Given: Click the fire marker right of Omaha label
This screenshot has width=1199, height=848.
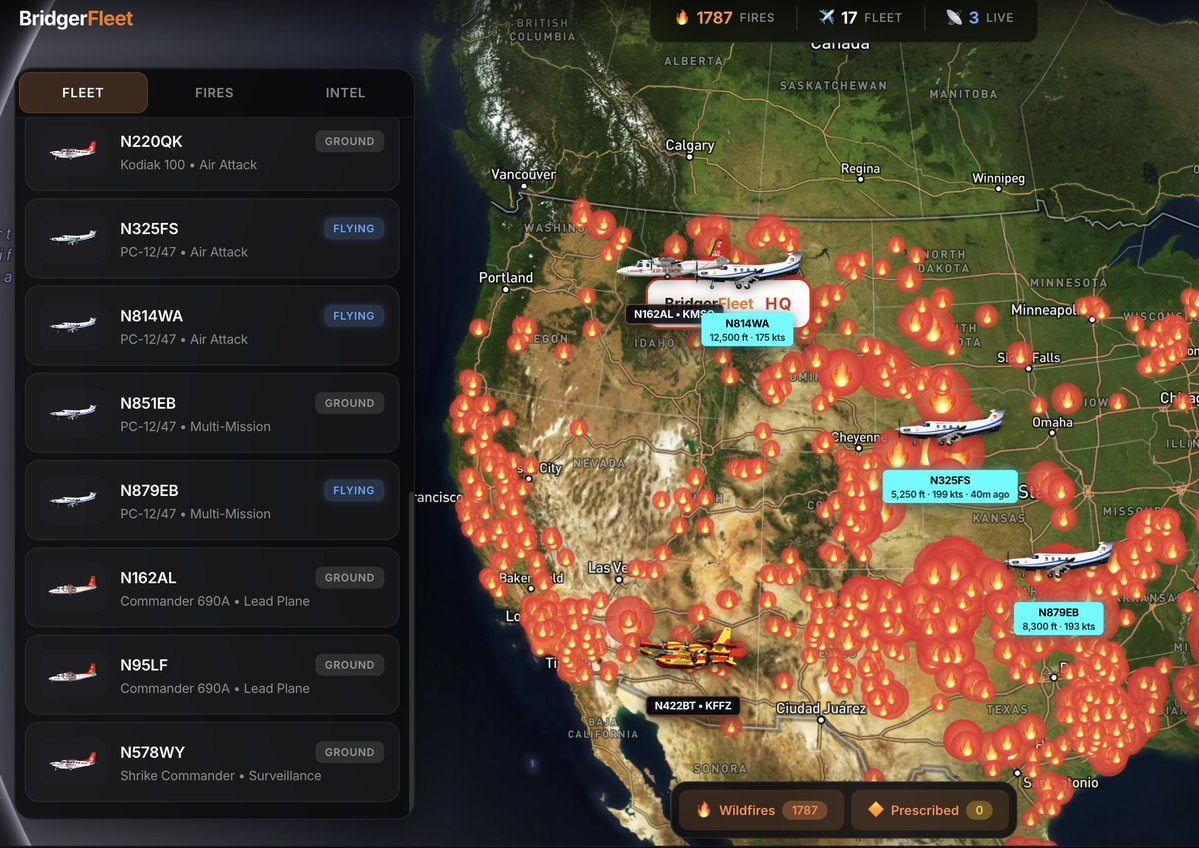Looking at the screenshot, I should pyautogui.click(x=1067, y=399).
